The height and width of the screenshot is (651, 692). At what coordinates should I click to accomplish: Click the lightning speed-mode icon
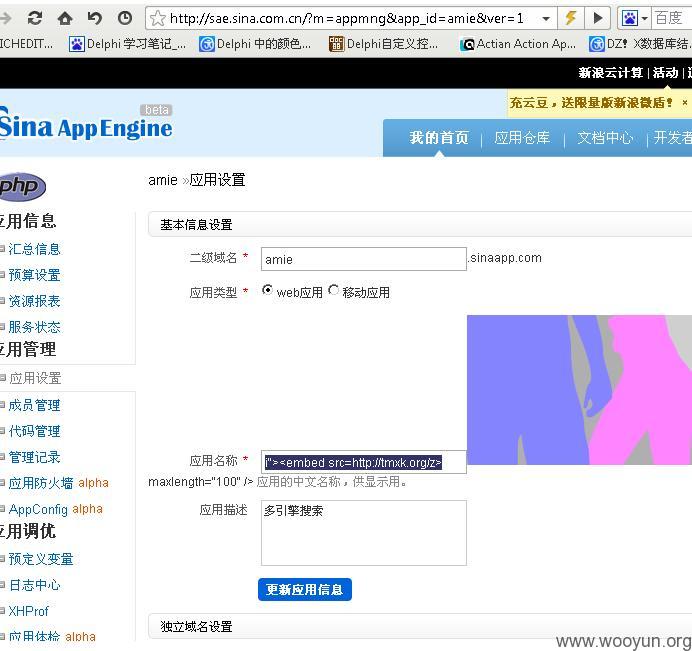click(570, 18)
